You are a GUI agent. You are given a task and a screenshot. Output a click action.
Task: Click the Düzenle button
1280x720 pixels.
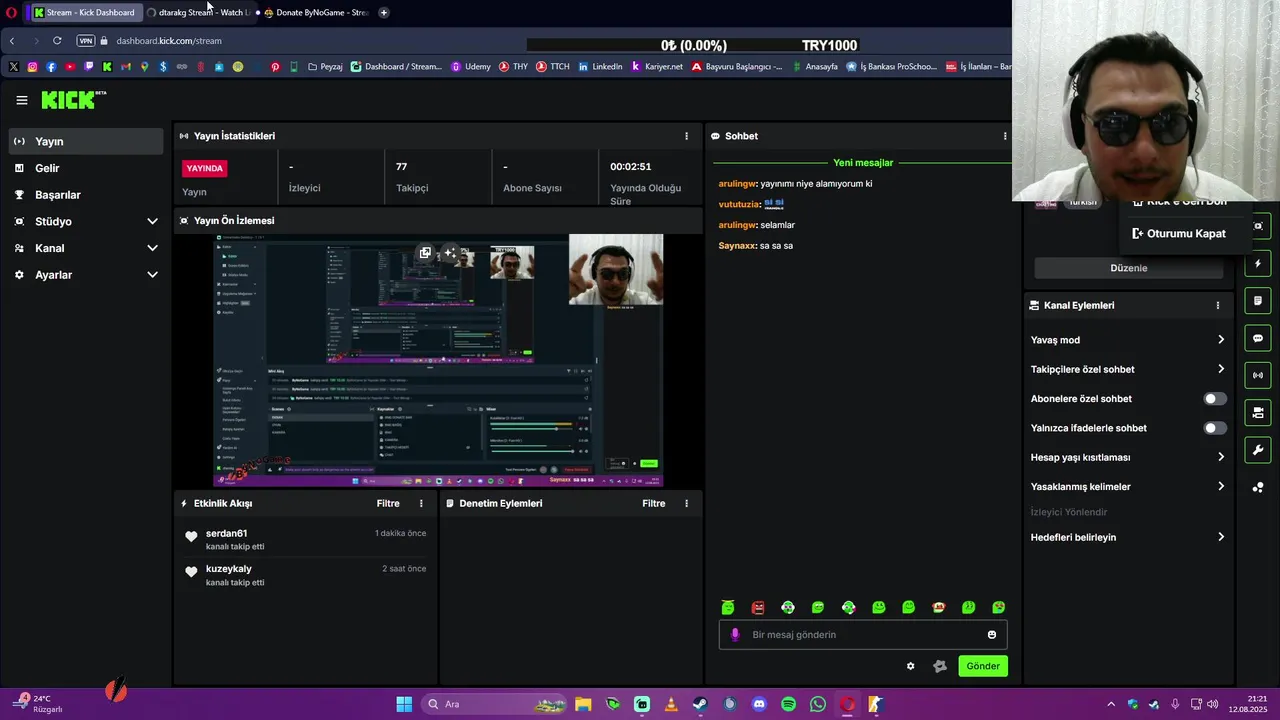[x=1129, y=268]
